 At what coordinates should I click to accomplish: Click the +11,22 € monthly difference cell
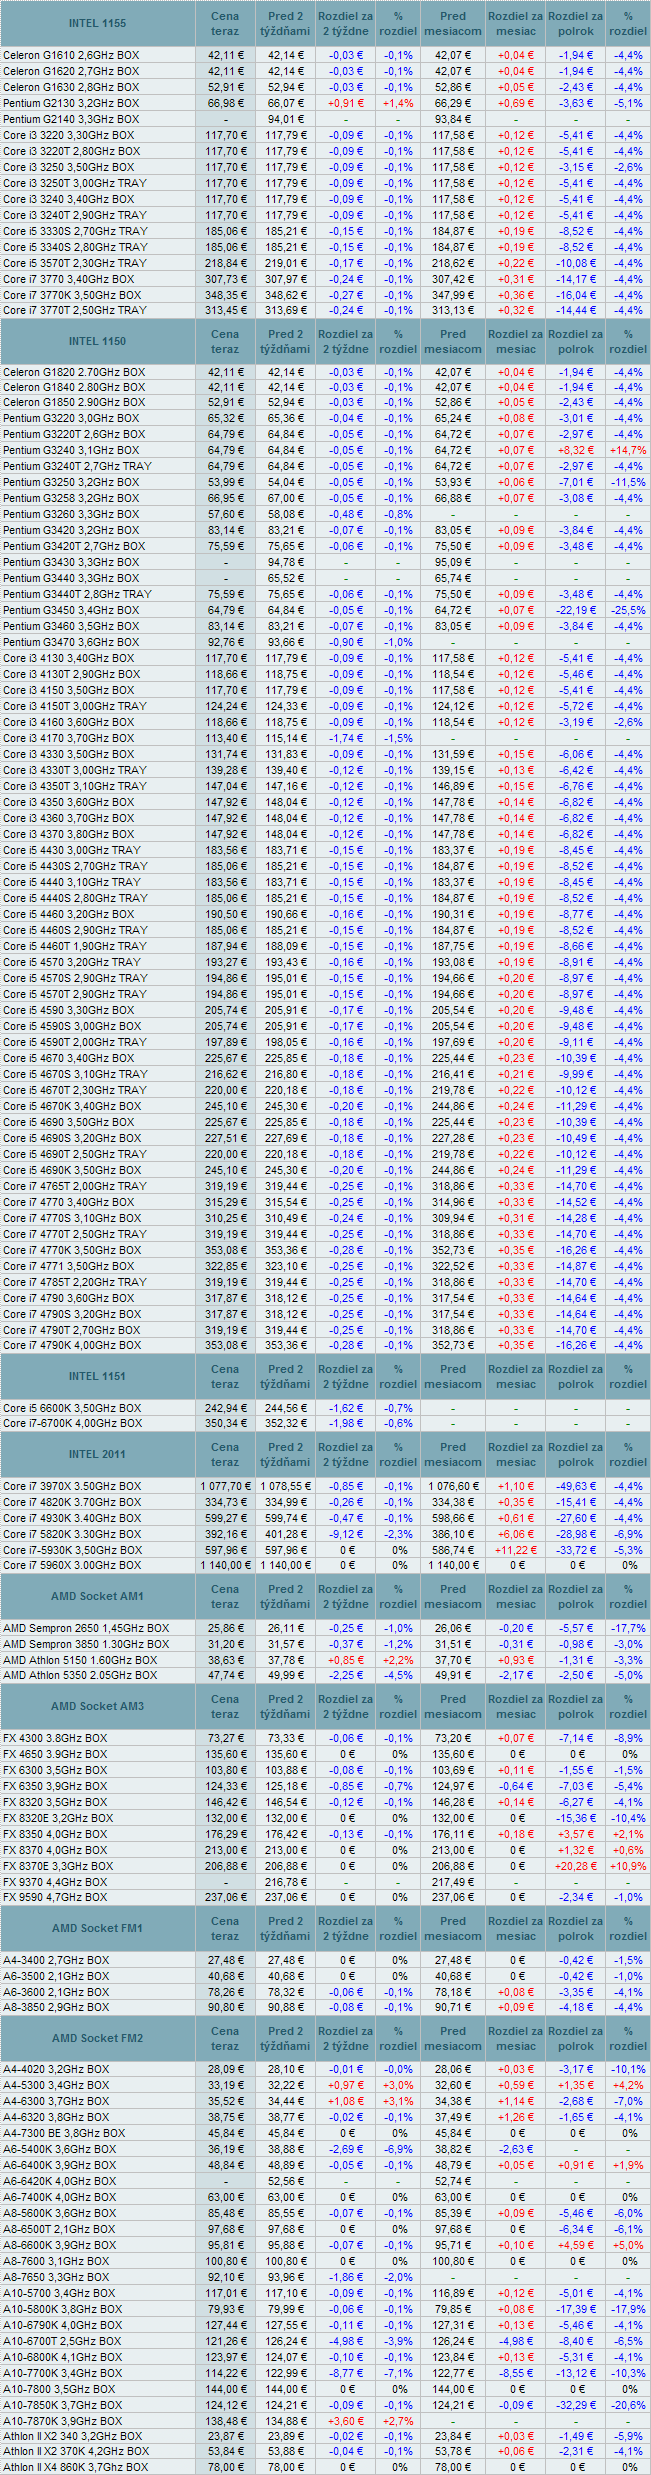[x=516, y=1550]
